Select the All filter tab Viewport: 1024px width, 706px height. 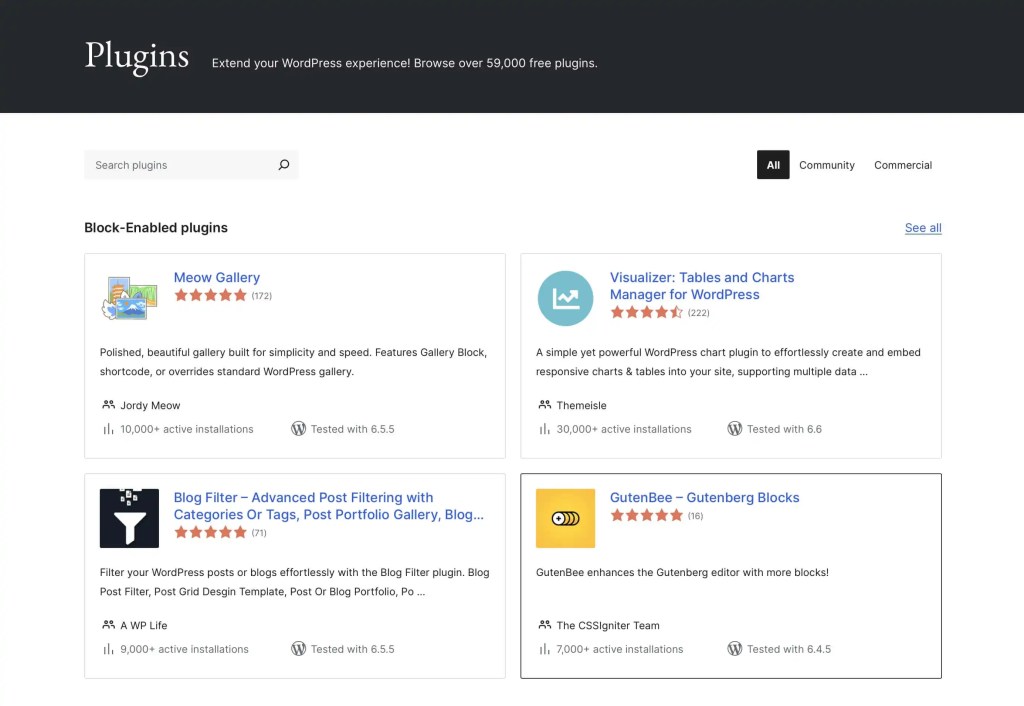[x=773, y=165]
